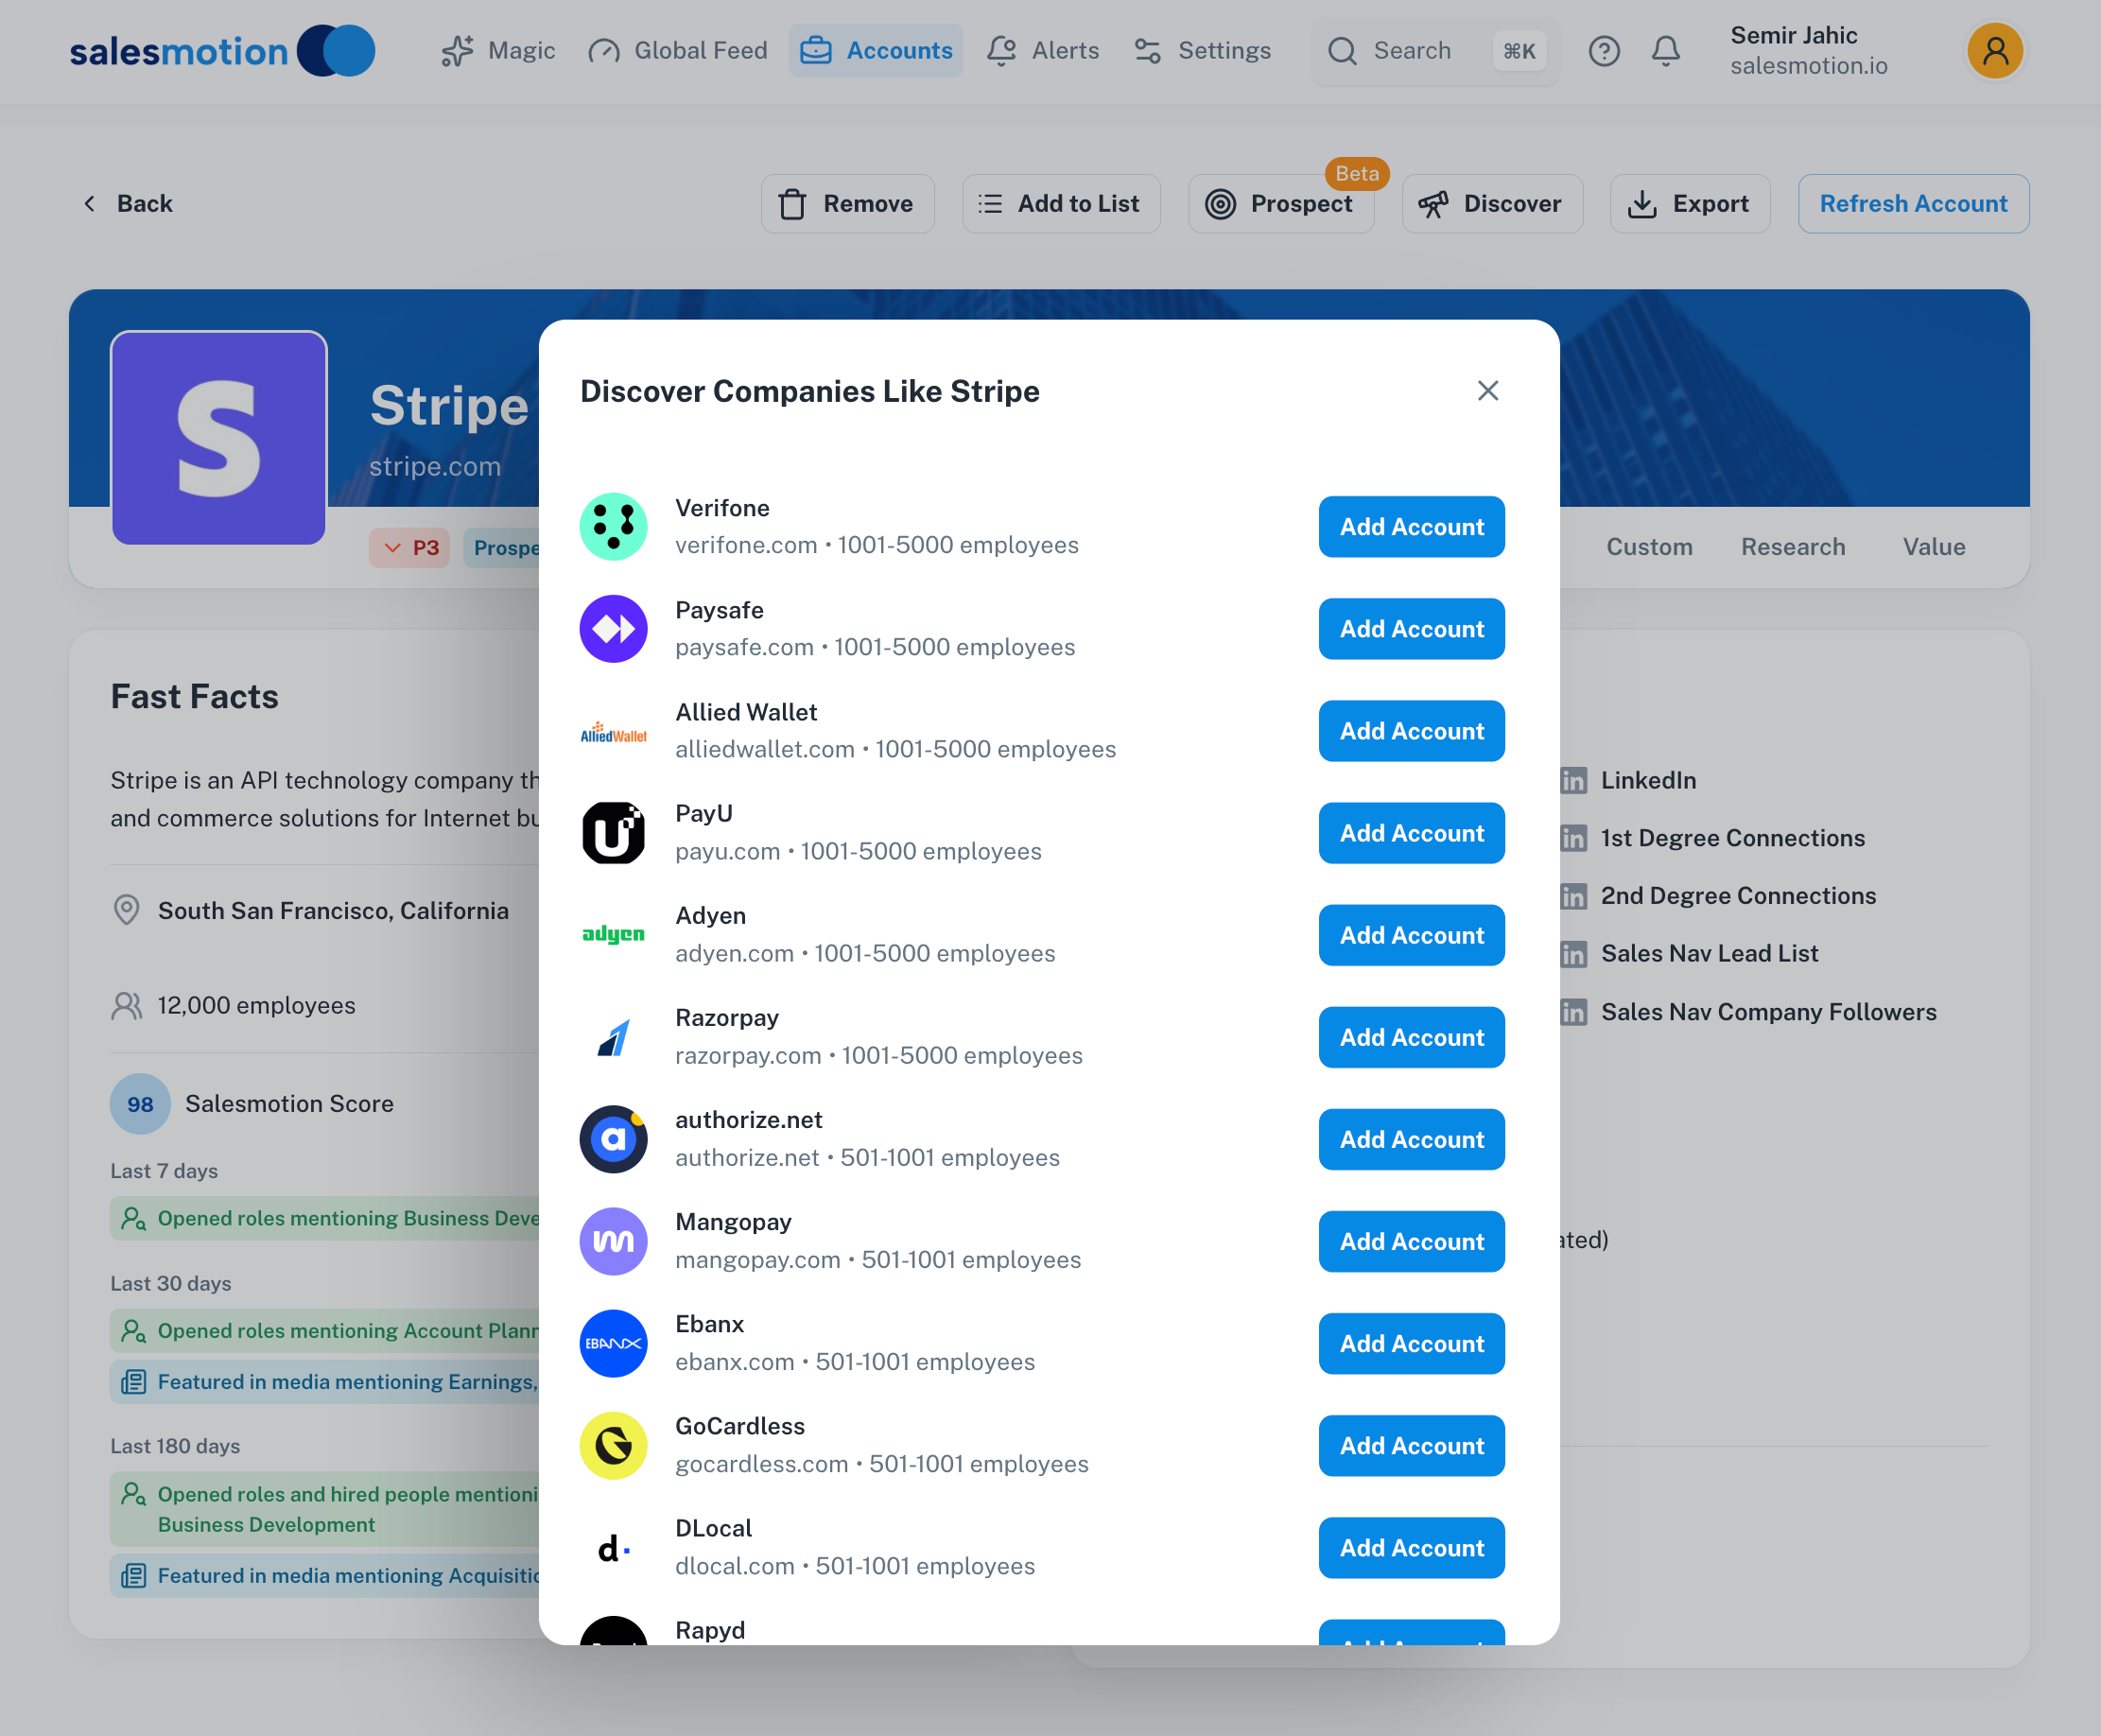The width and height of the screenshot is (2101, 1736).
Task: Add Adyen as an account
Action: point(1410,935)
